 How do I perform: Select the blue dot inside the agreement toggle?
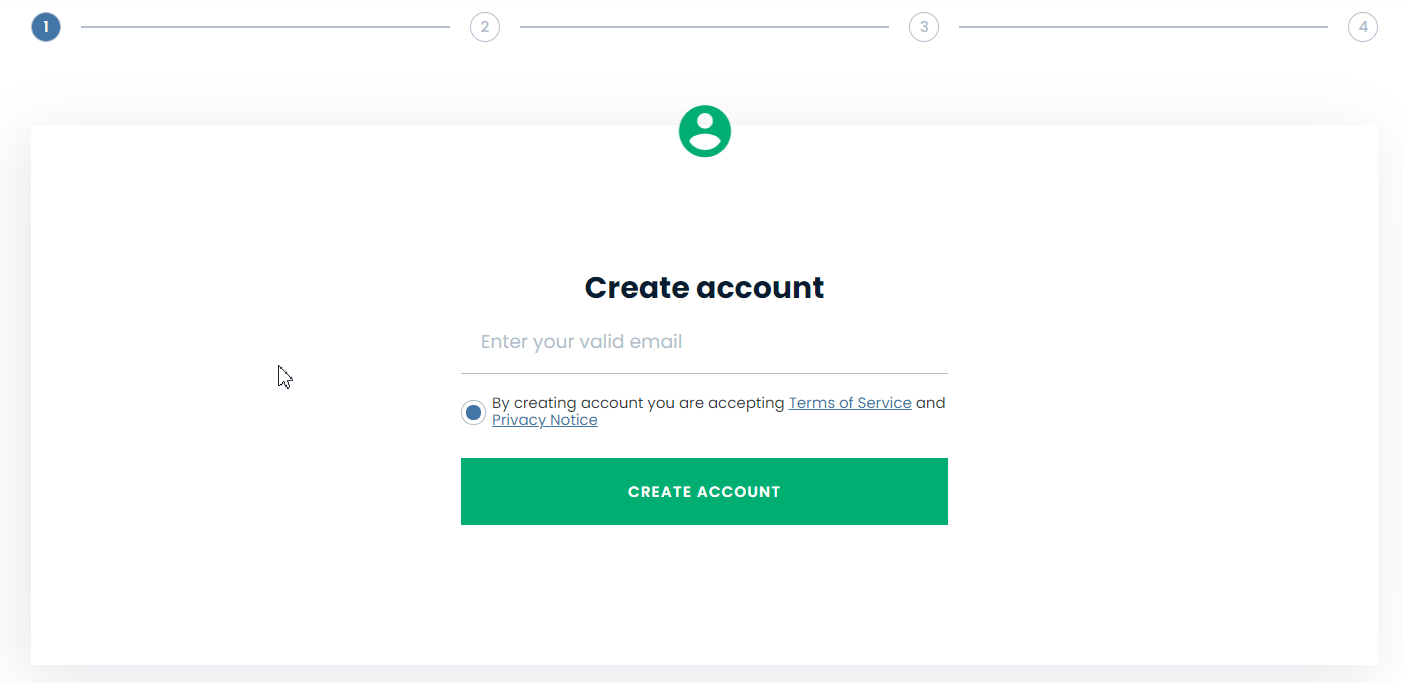pyautogui.click(x=474, y=412)
